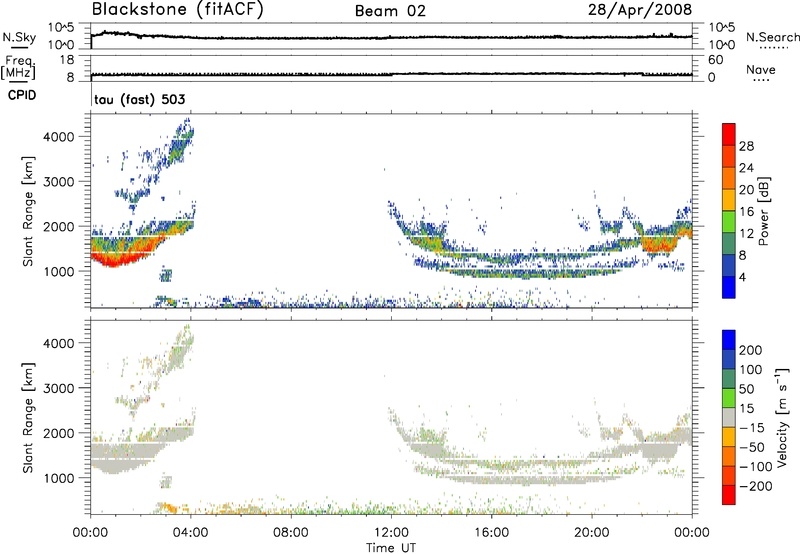The image size is (800, 554).
Task: Select power panel 'Slant Range [km]' axis title
Action: pos(28,211)
